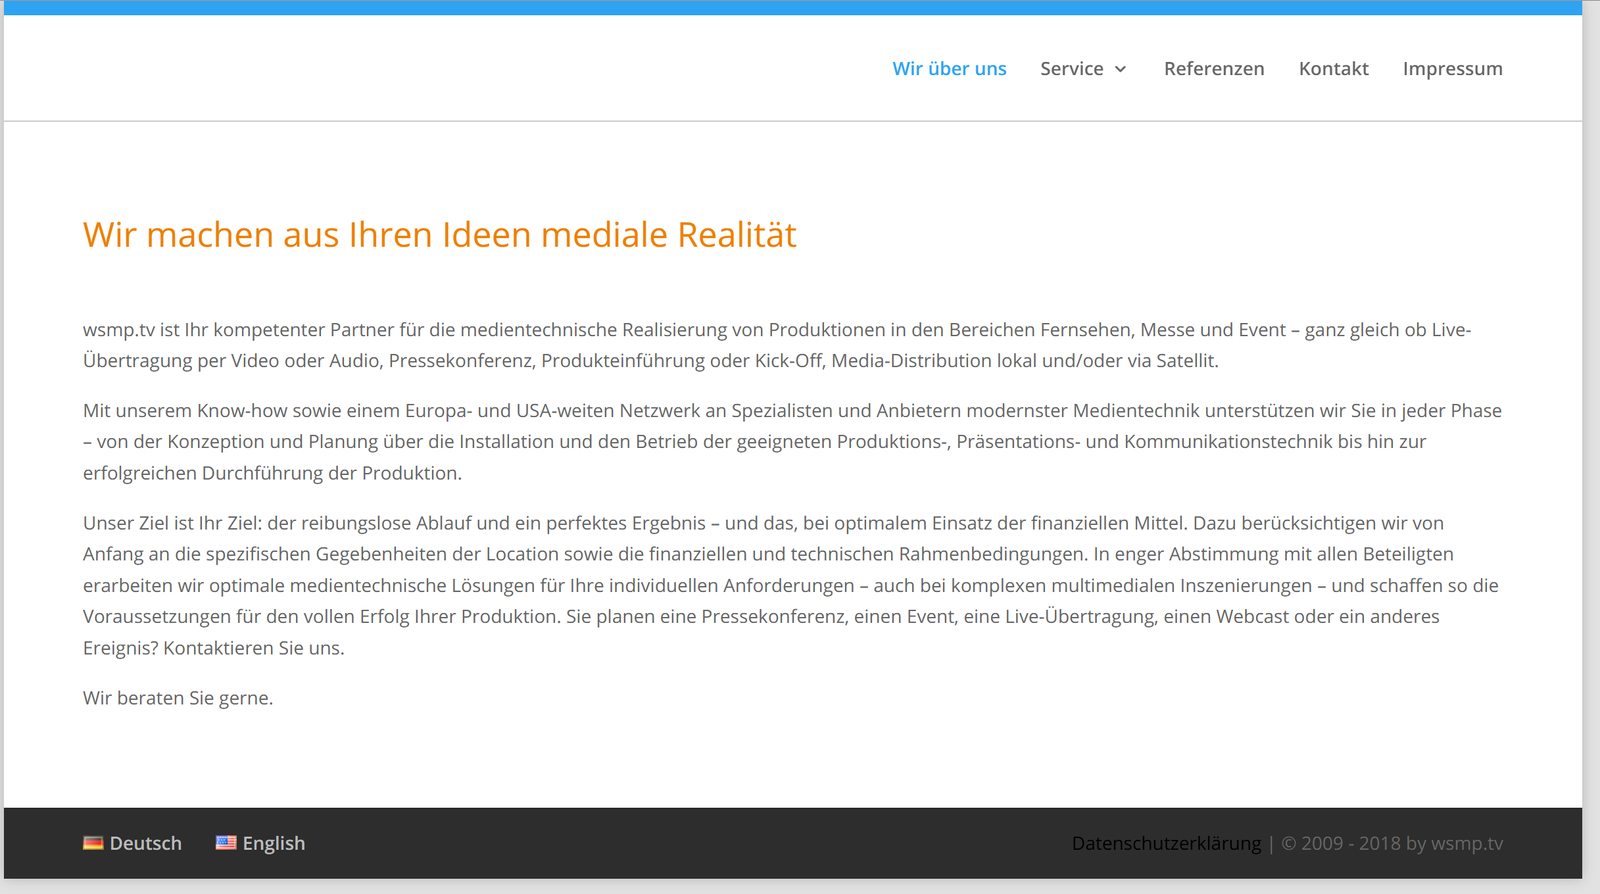Expand the Service menu chevron arrow
The width and height of the screenshot is (1600, 894).
point(1121,69)
